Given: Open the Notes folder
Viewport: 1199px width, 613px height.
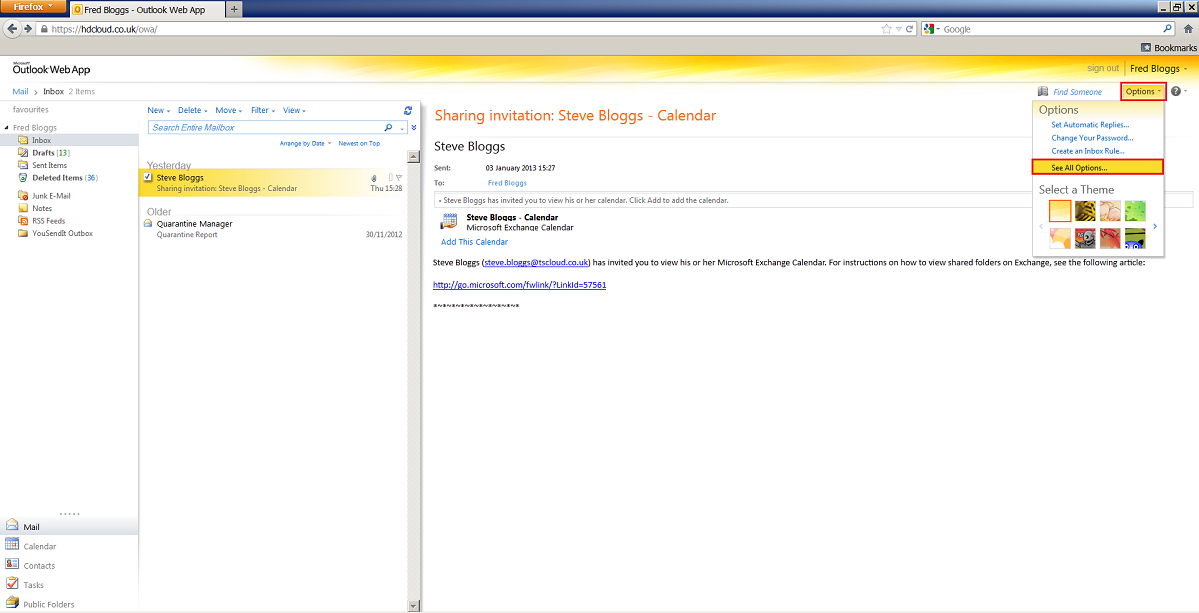Looking at the screenshot, I should (x=41, y=208).
